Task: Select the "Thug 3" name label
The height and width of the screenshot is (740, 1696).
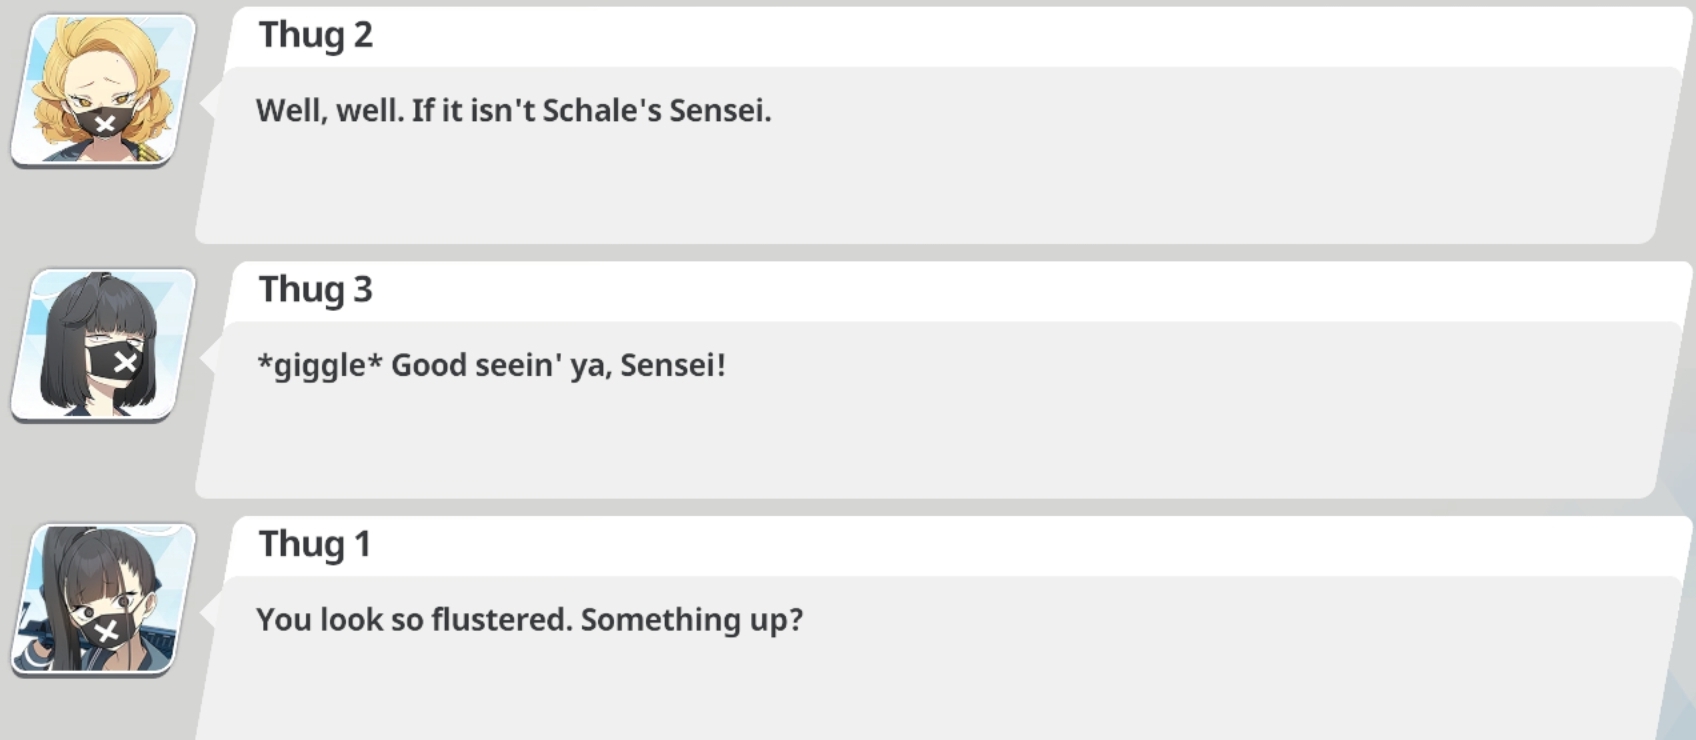Action: 315,290
